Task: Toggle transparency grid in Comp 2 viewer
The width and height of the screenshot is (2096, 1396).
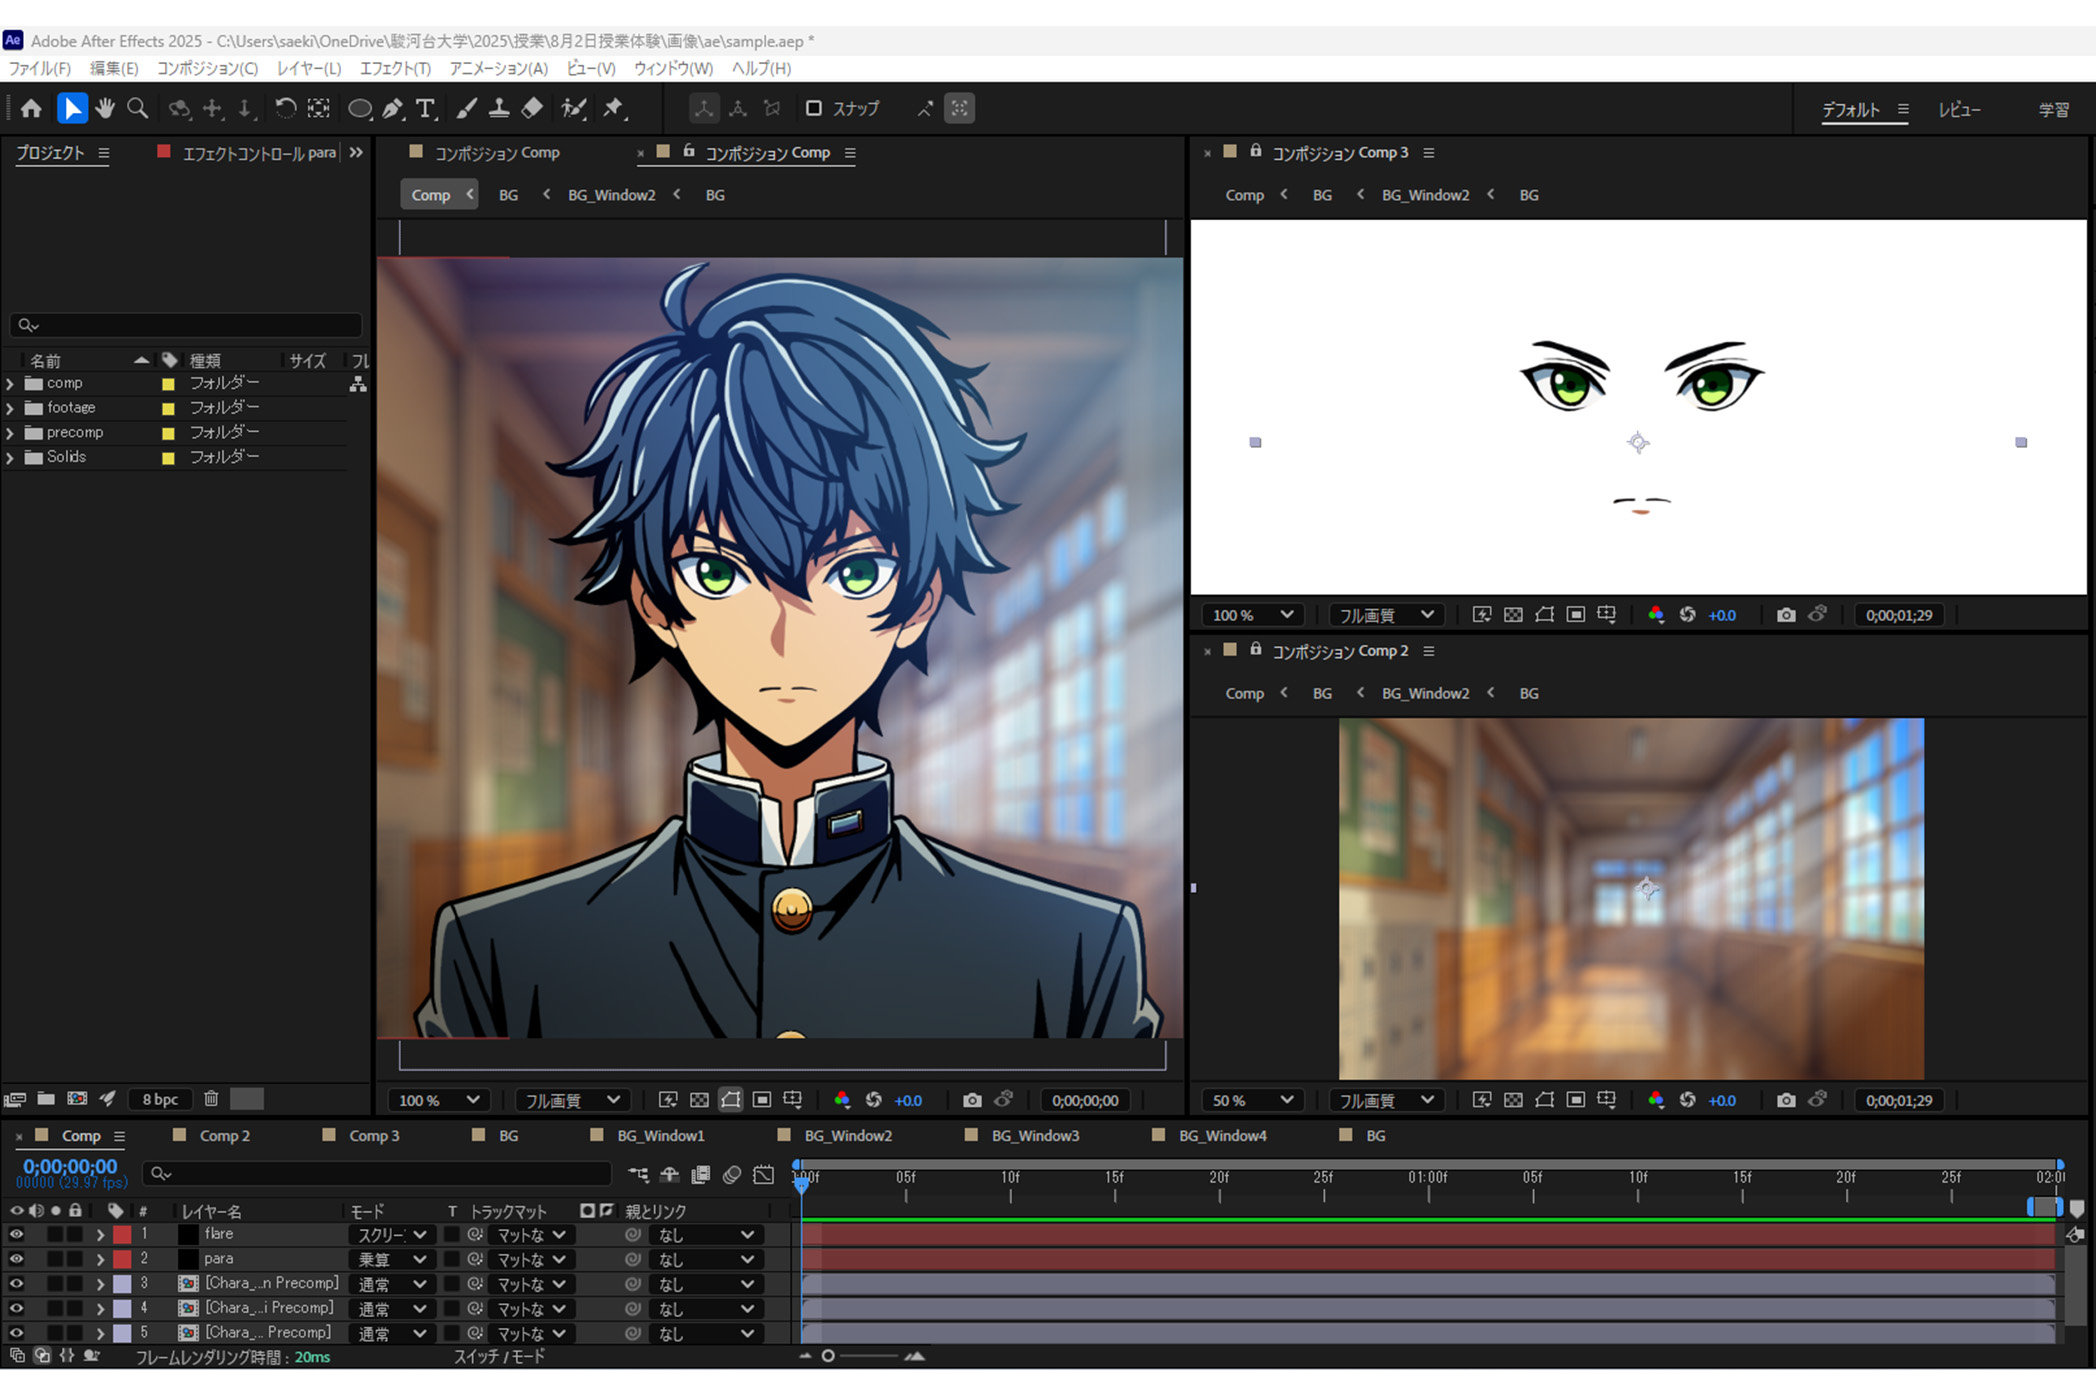Action: click(1513, 1100)
